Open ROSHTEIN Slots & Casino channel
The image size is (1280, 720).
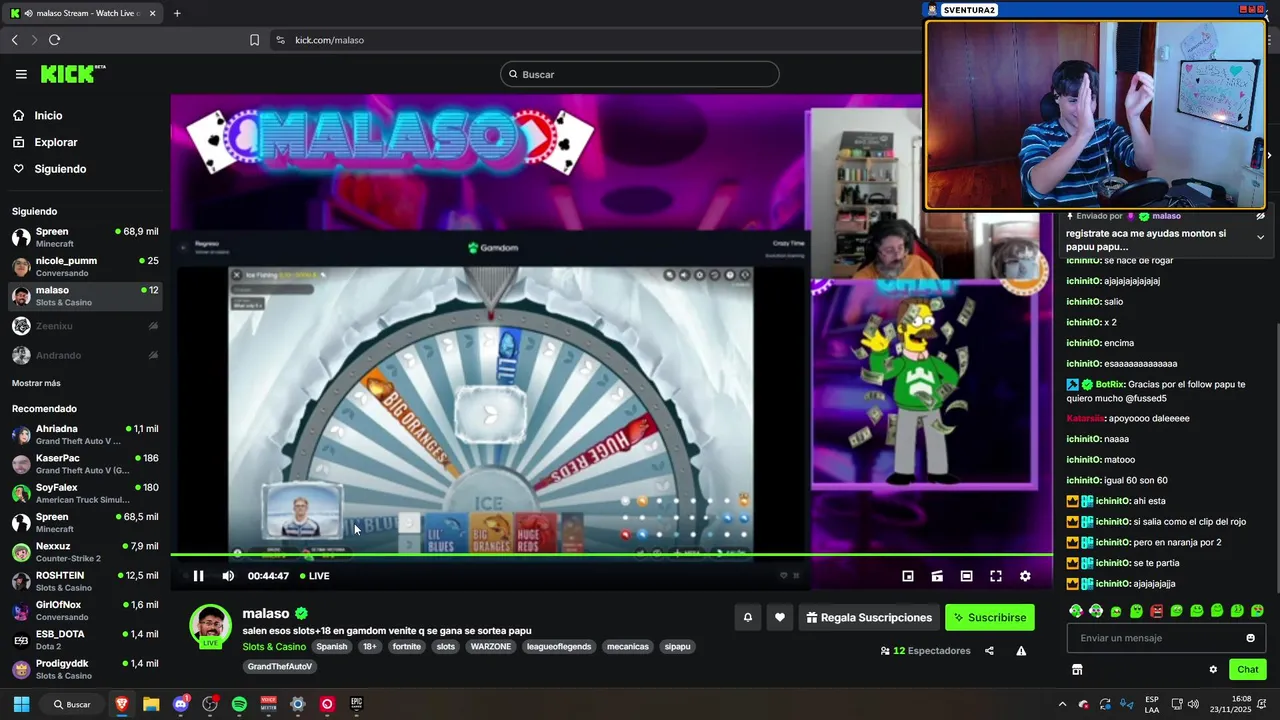(84, 581)
